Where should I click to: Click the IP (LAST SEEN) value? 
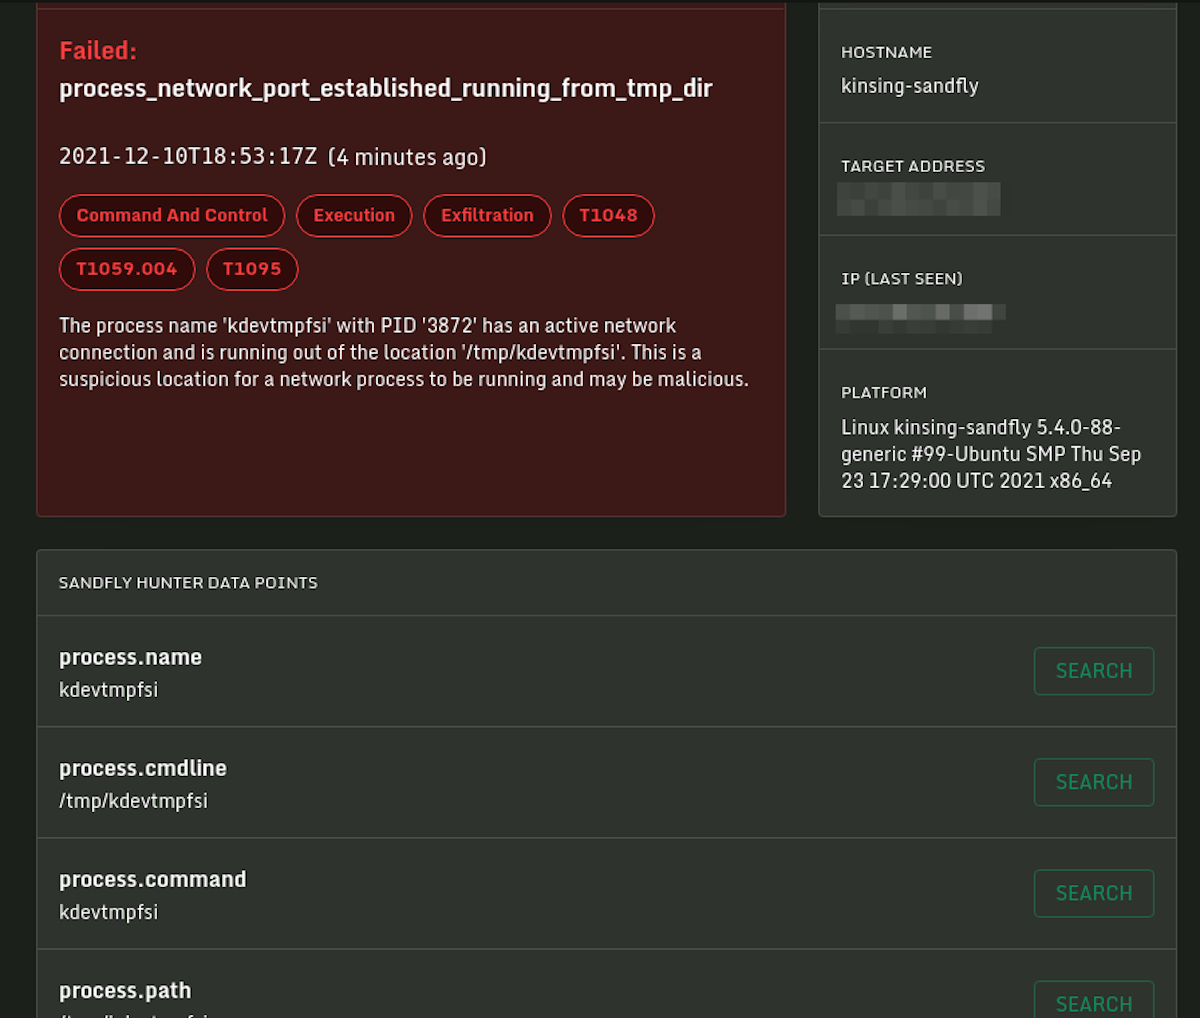point(920,312)
